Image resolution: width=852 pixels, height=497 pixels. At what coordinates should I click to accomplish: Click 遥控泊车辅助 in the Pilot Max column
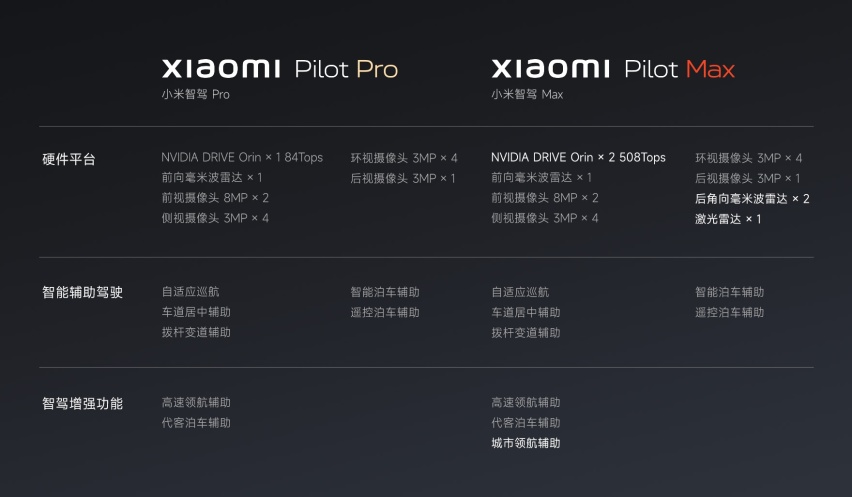(730, 312)
